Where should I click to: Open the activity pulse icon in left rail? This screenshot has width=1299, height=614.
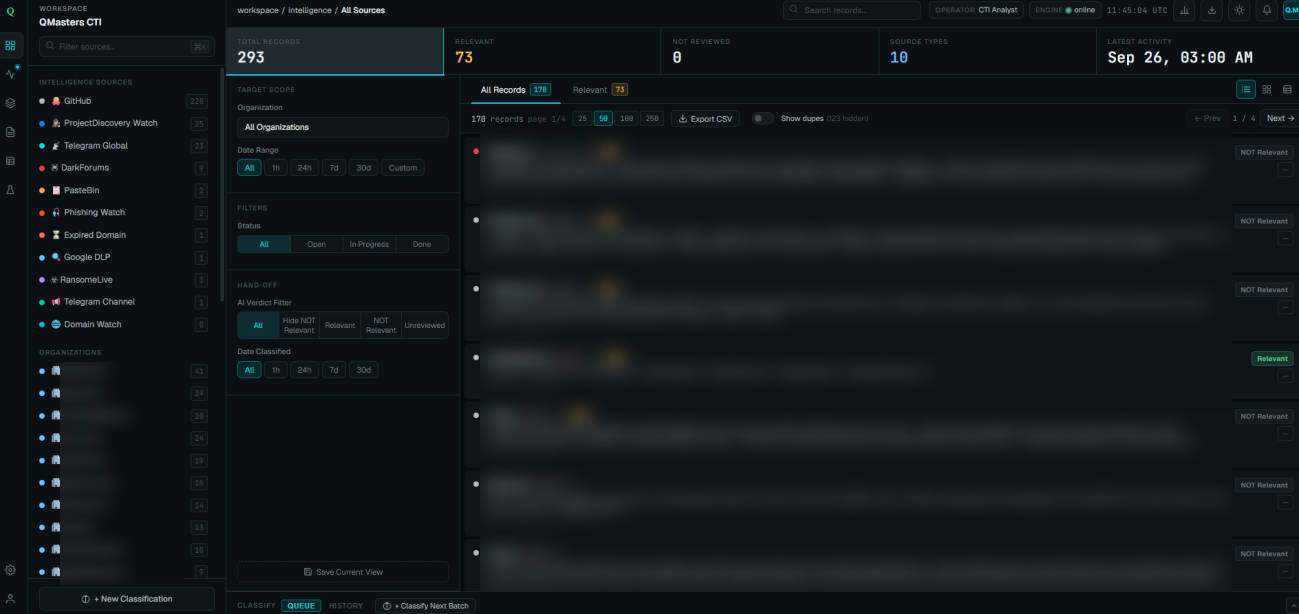10,74
